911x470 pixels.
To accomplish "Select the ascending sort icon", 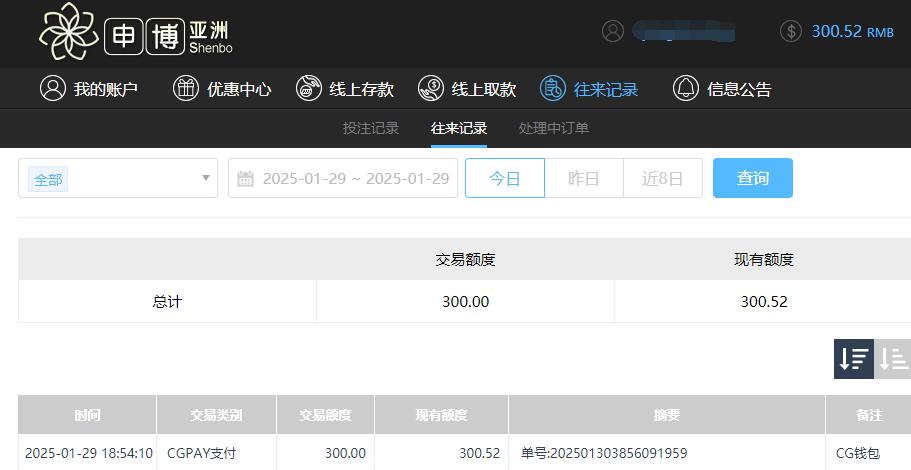I will [893, 359].
